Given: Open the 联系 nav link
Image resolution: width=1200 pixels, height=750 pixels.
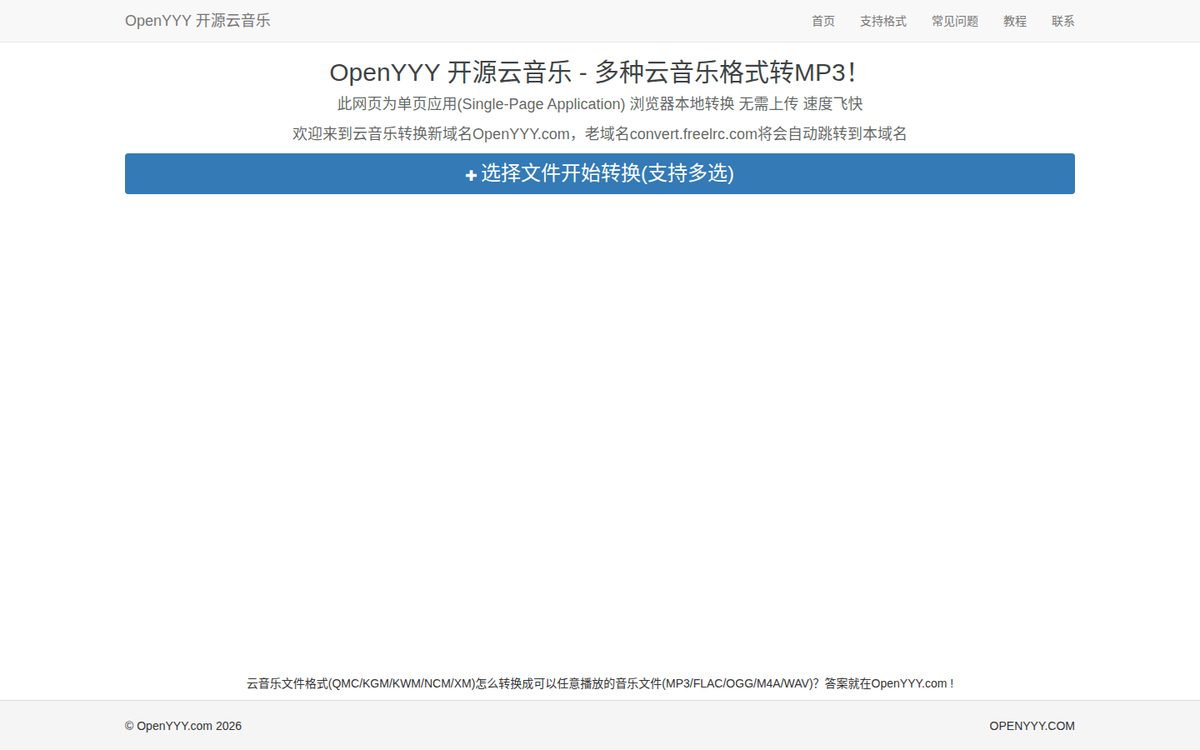Looking at the screenshot, I should coord(1063,21).
